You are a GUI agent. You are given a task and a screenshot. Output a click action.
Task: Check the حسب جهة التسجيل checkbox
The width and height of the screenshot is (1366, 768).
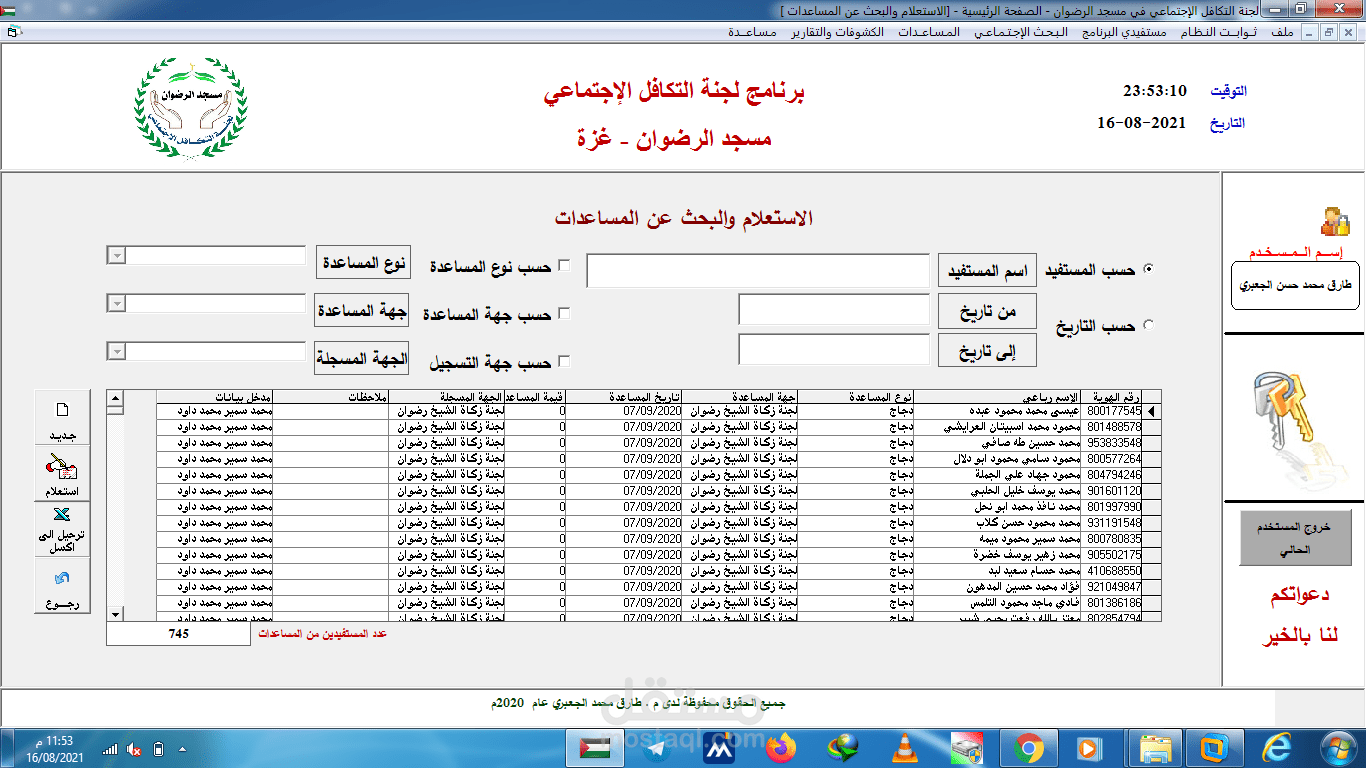[x=564, y=361]
